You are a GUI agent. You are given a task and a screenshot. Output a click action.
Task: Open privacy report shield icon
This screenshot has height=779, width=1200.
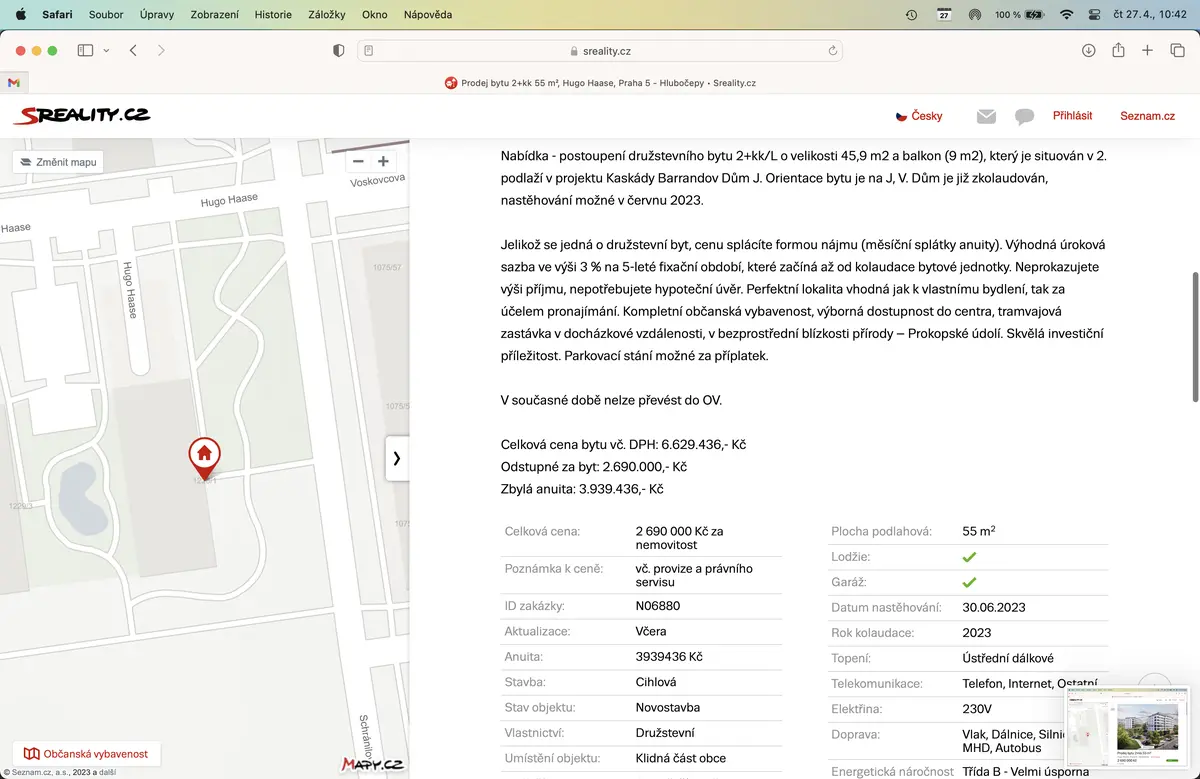(339, 50)
